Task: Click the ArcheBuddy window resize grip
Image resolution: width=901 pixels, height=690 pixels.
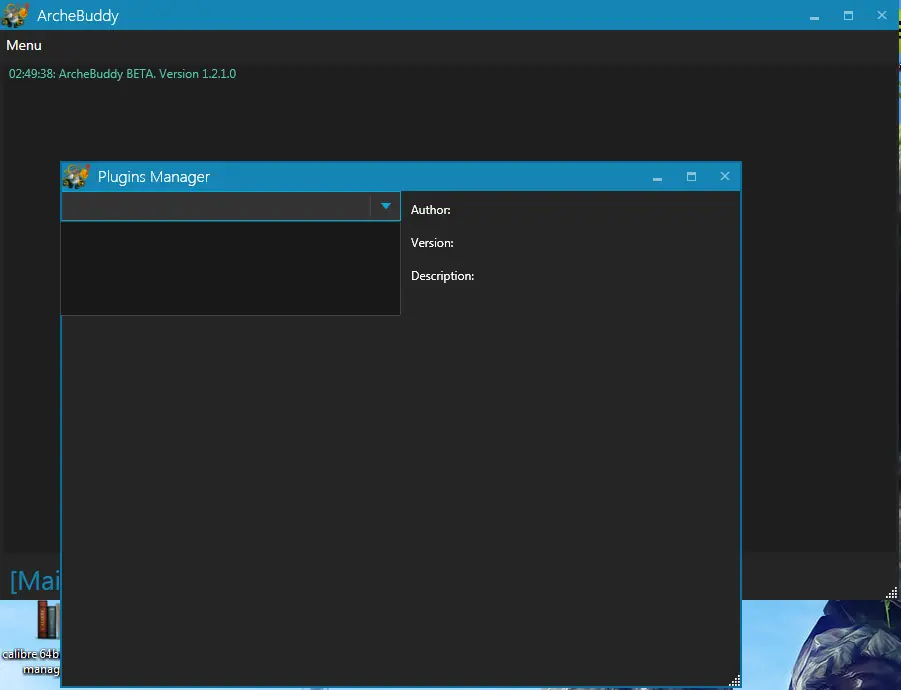Action: pyautogui.click(x=891, y=593)
